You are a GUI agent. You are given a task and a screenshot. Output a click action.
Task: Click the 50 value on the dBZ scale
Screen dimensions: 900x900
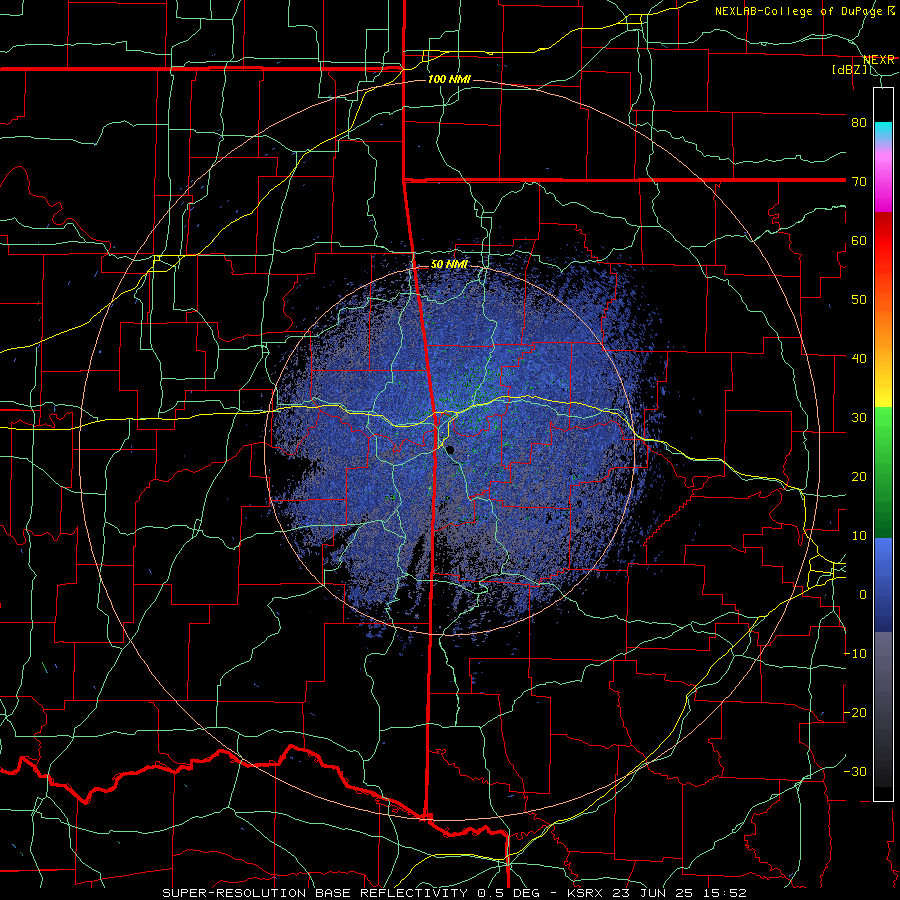click(859, 300)
